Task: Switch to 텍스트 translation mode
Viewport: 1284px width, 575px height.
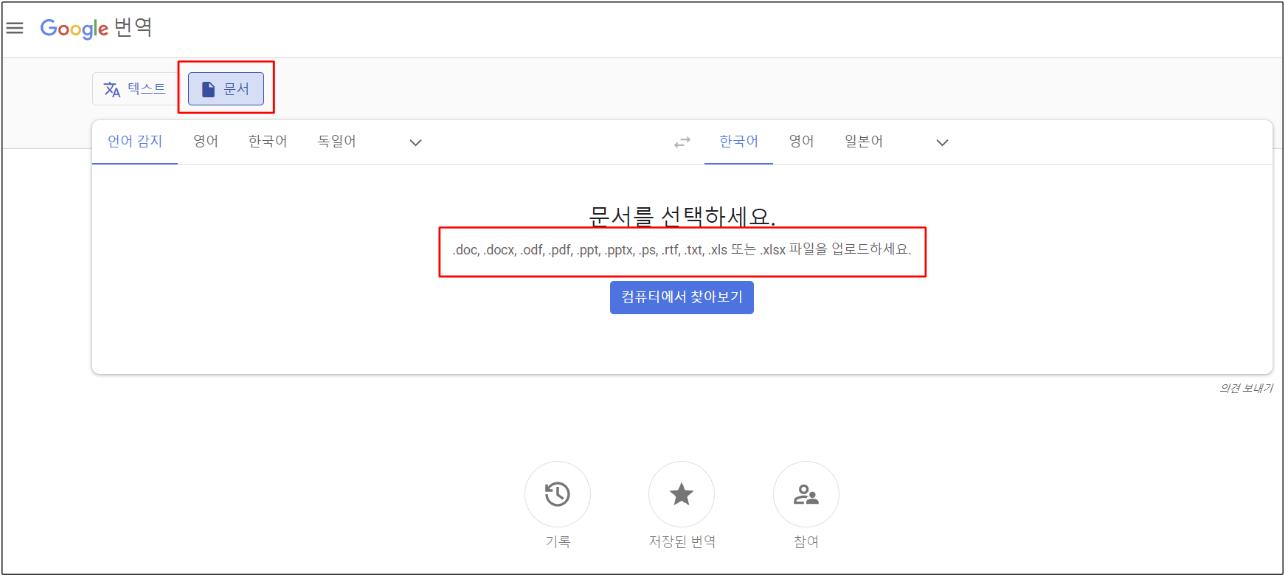Action: click(x=135, y=89)
